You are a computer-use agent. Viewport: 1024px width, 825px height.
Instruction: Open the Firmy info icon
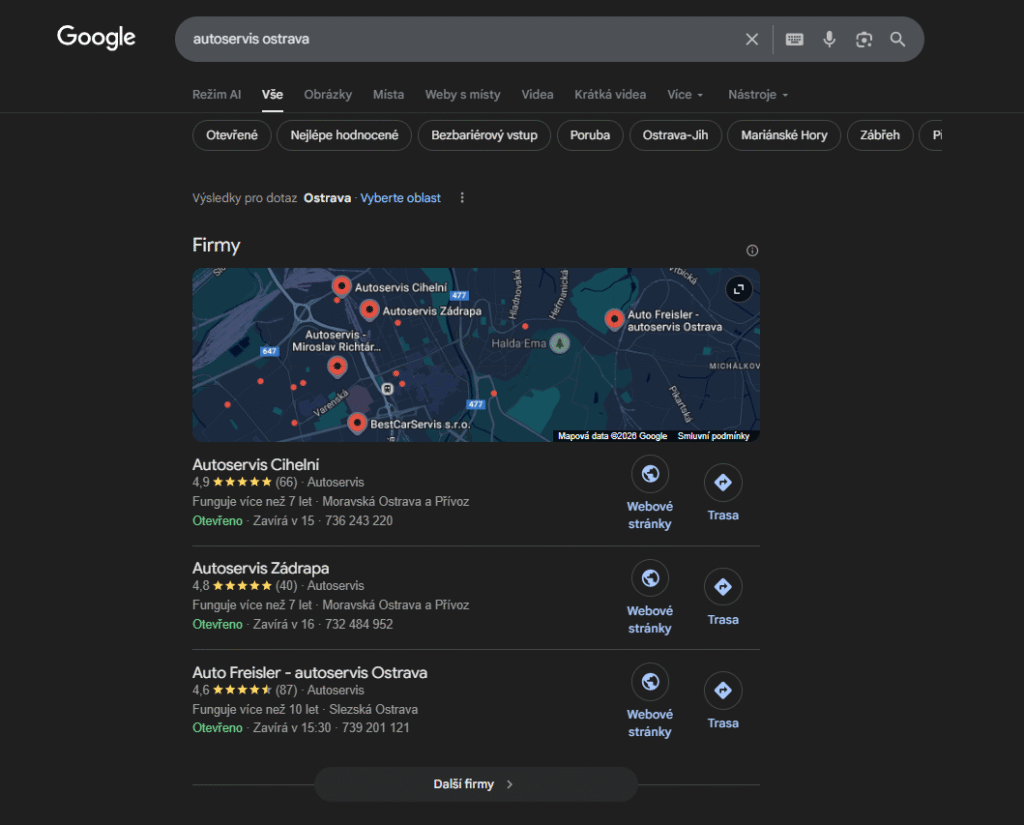752,250
